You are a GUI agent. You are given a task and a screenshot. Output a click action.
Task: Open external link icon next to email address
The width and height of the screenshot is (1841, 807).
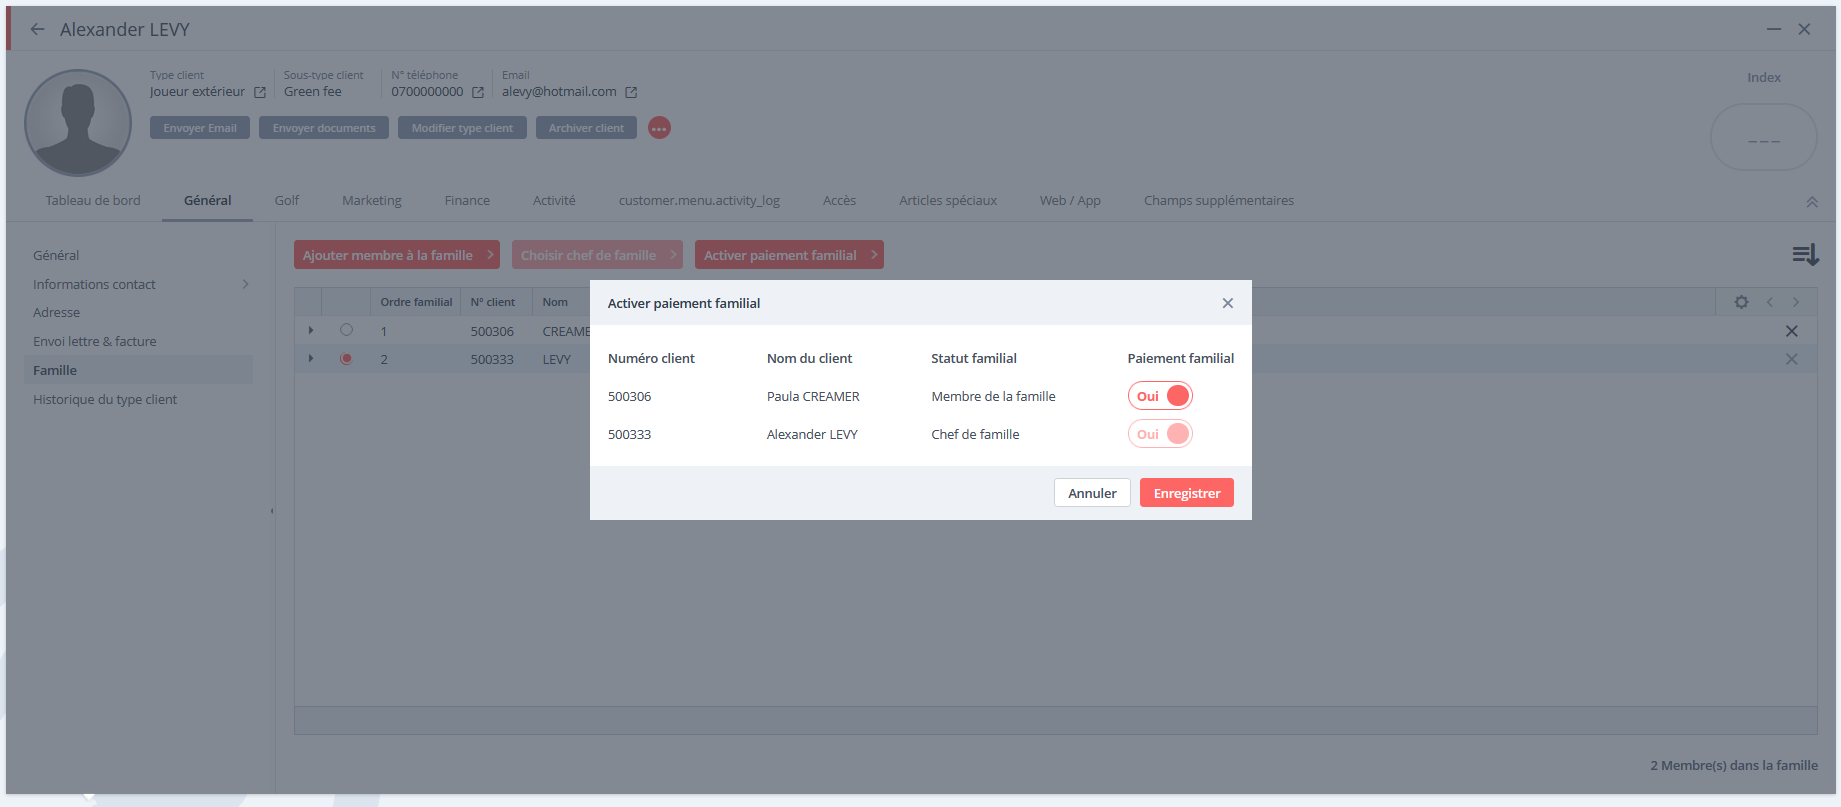pyautogui.click(x=631, y=92)
